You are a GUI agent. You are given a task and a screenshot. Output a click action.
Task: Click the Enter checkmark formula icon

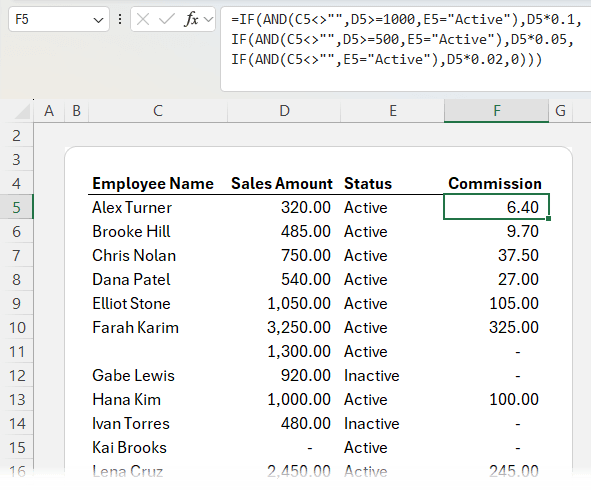point(166,19)
